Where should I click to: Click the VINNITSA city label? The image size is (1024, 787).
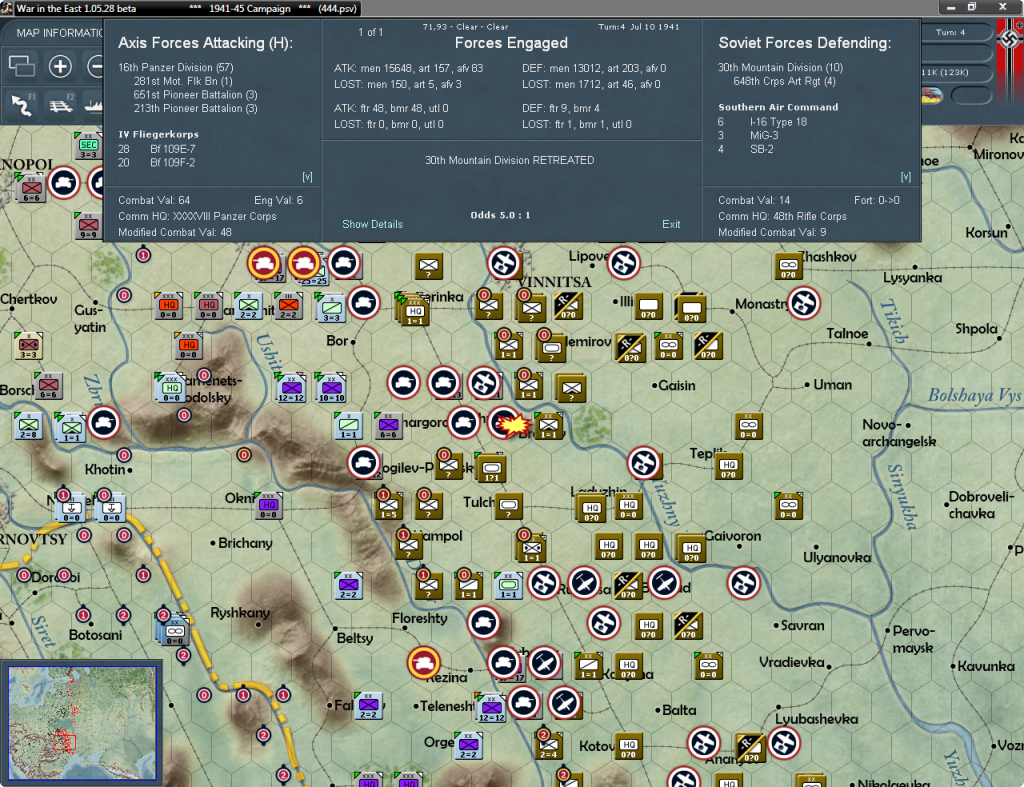tap(554, 282)
